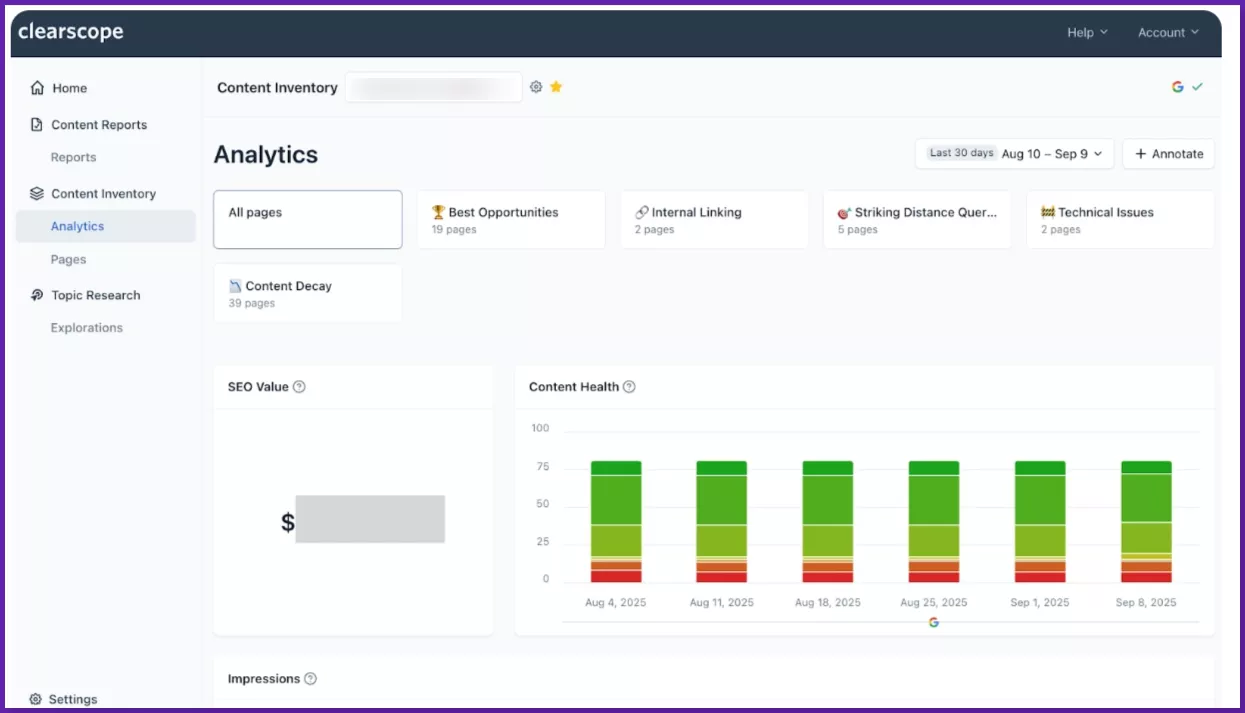The width and height of the screenshot is (1245, 713).
Task: Click the Content Inventory name field
Action: coord(434,87)
